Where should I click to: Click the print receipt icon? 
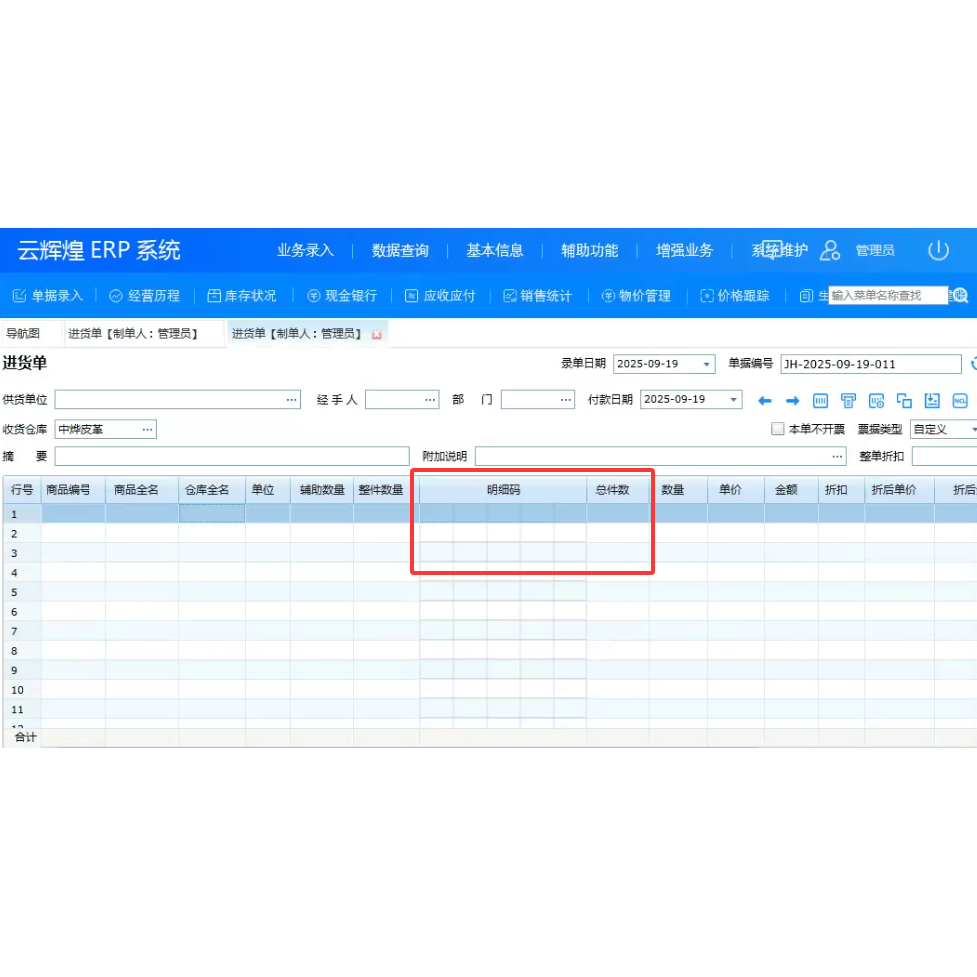[848, 401]
